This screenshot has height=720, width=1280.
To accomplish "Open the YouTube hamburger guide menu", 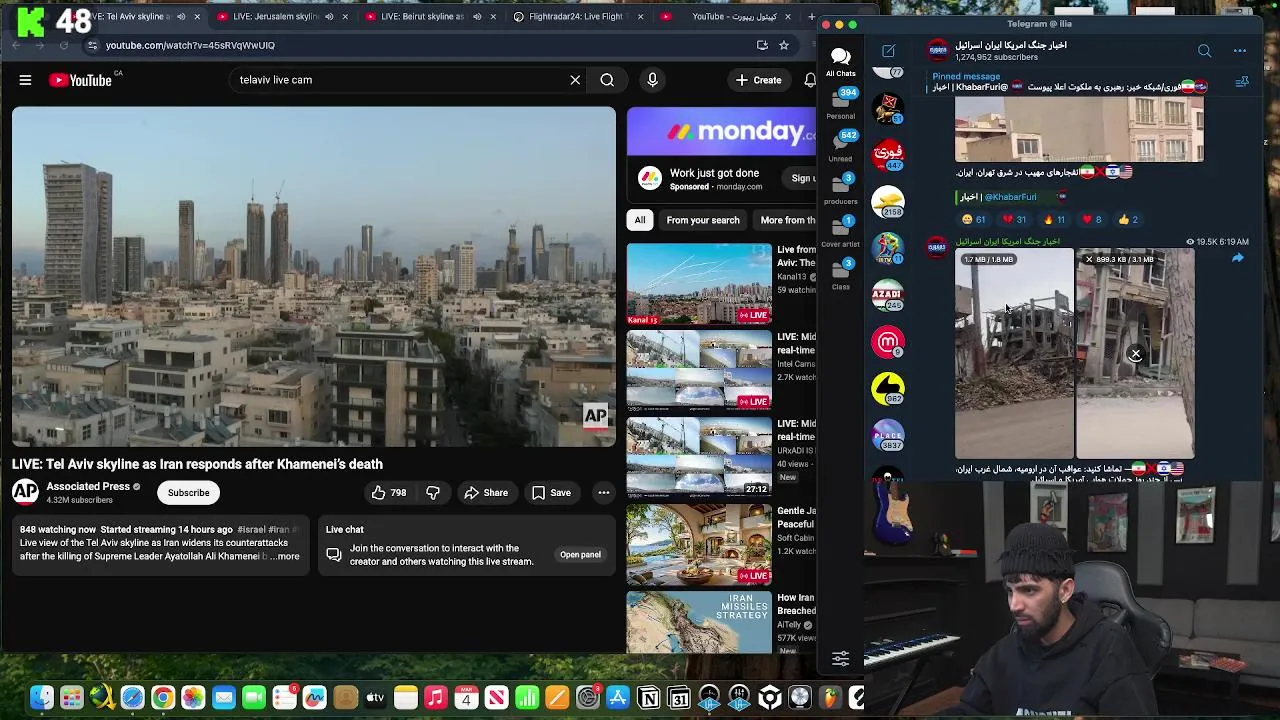I will point(25,80).
